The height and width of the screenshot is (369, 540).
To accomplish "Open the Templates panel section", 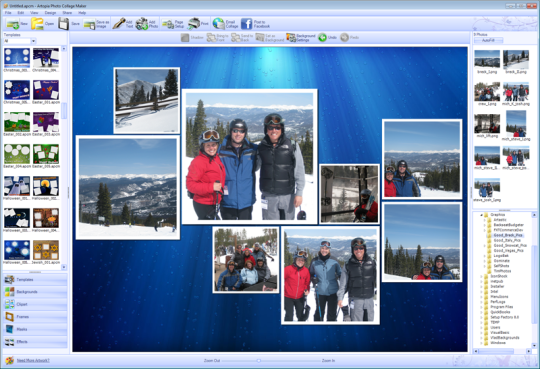I will coord(35,279).
